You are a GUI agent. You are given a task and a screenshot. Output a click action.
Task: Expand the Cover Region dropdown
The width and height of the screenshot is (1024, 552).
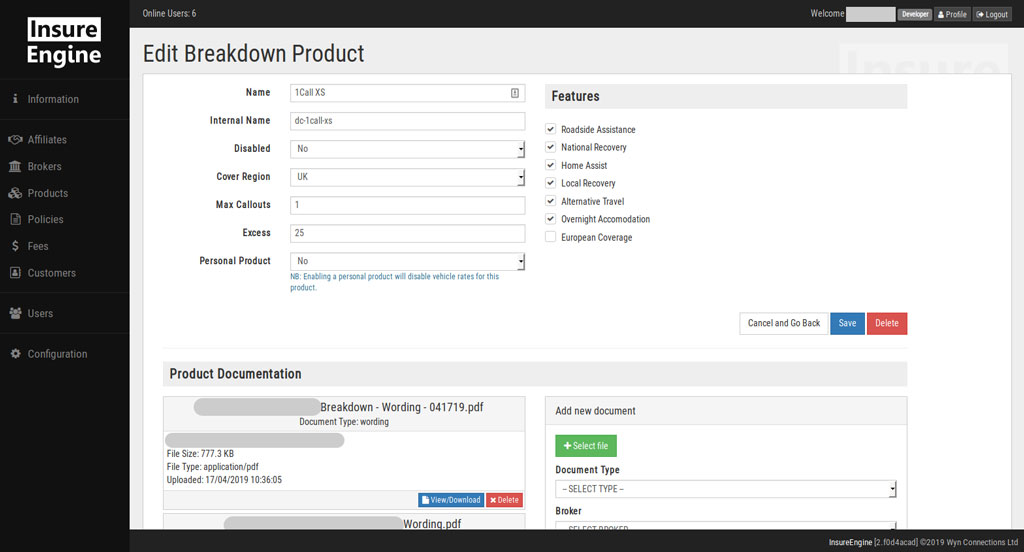pyautogui.click(x=407, y=177)
